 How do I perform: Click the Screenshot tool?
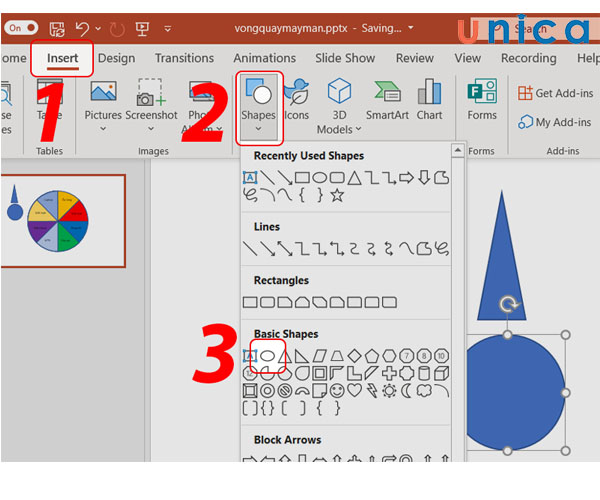point(150,100)
